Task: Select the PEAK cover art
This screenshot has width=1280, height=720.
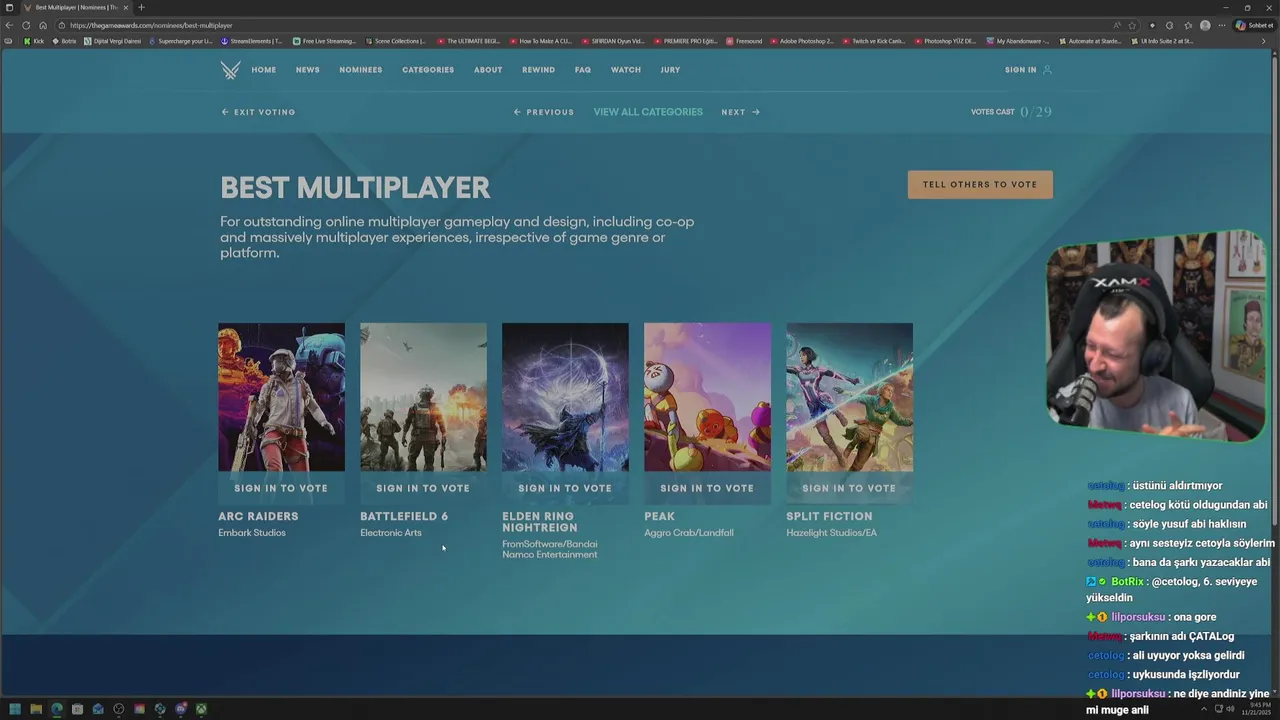Action: (708, 397)
